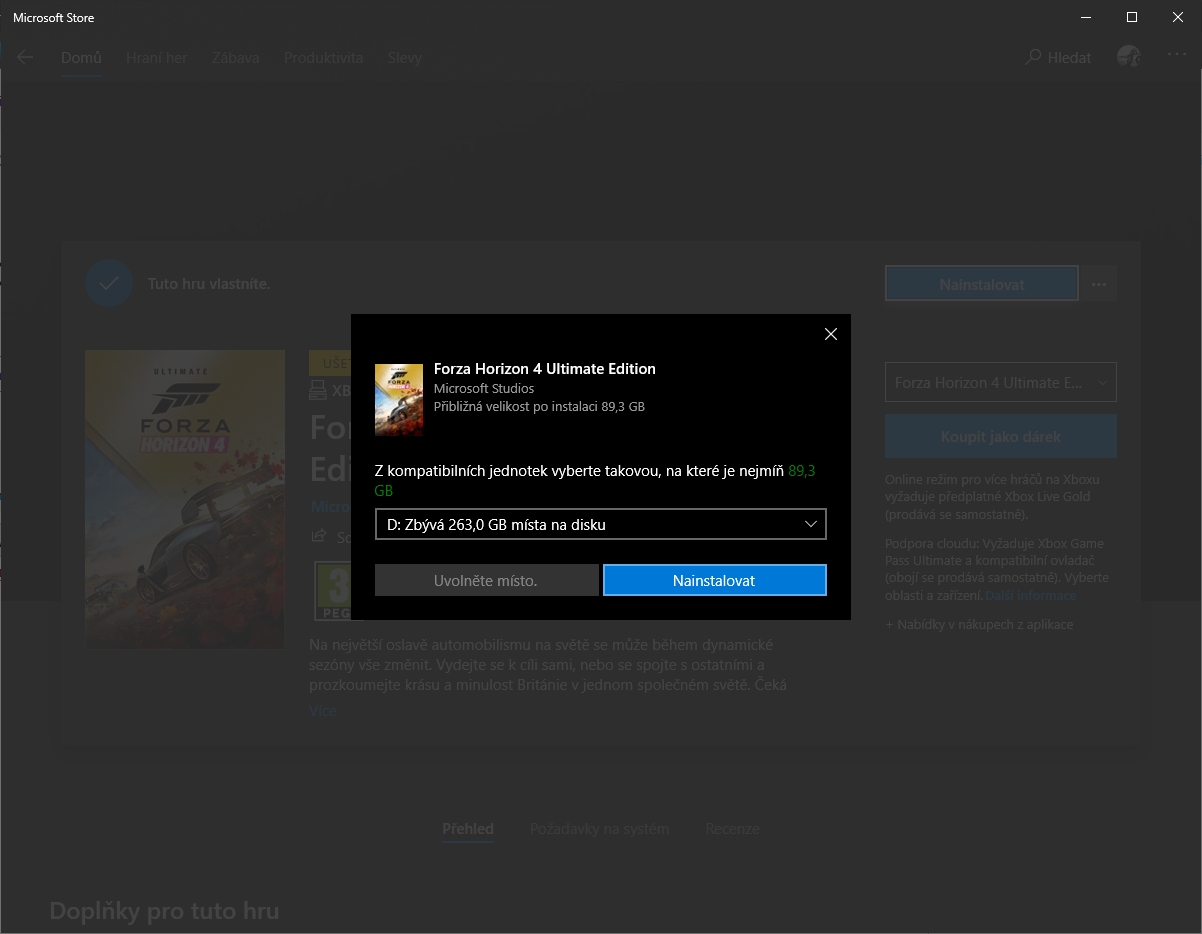The image size is (1202, 934).
Task: Expand the Forza Horizon 4 Ultimate edition dropdown
Action: [x=1001, y=382]
